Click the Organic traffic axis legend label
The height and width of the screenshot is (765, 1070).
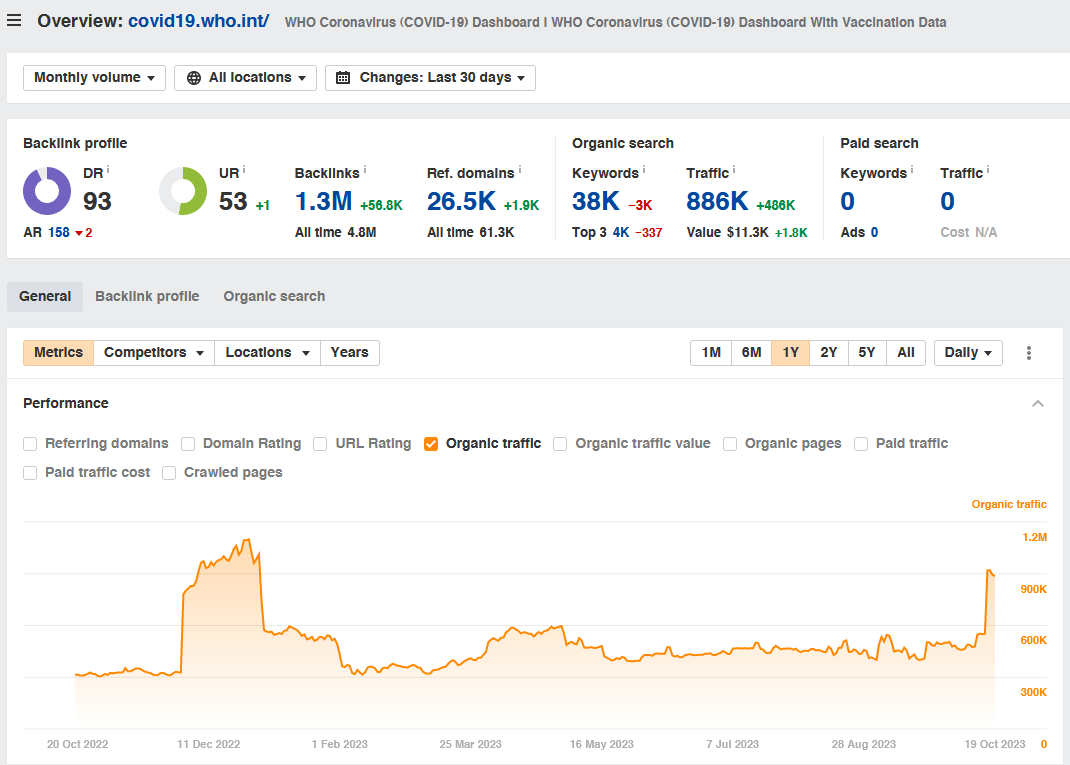point(1009,504)
